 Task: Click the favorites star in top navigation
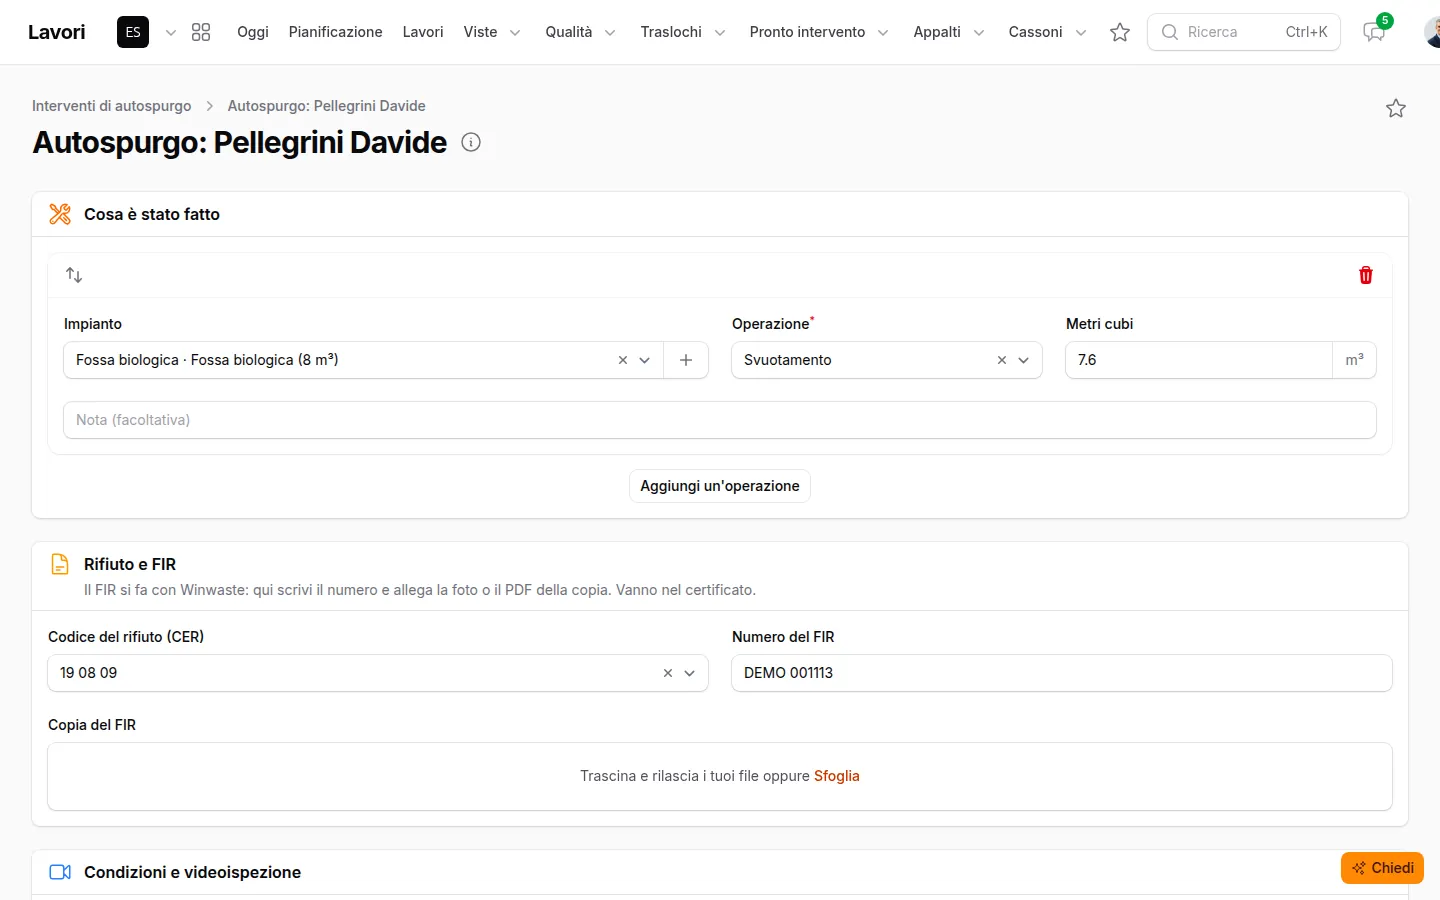tap(1120, 32)
